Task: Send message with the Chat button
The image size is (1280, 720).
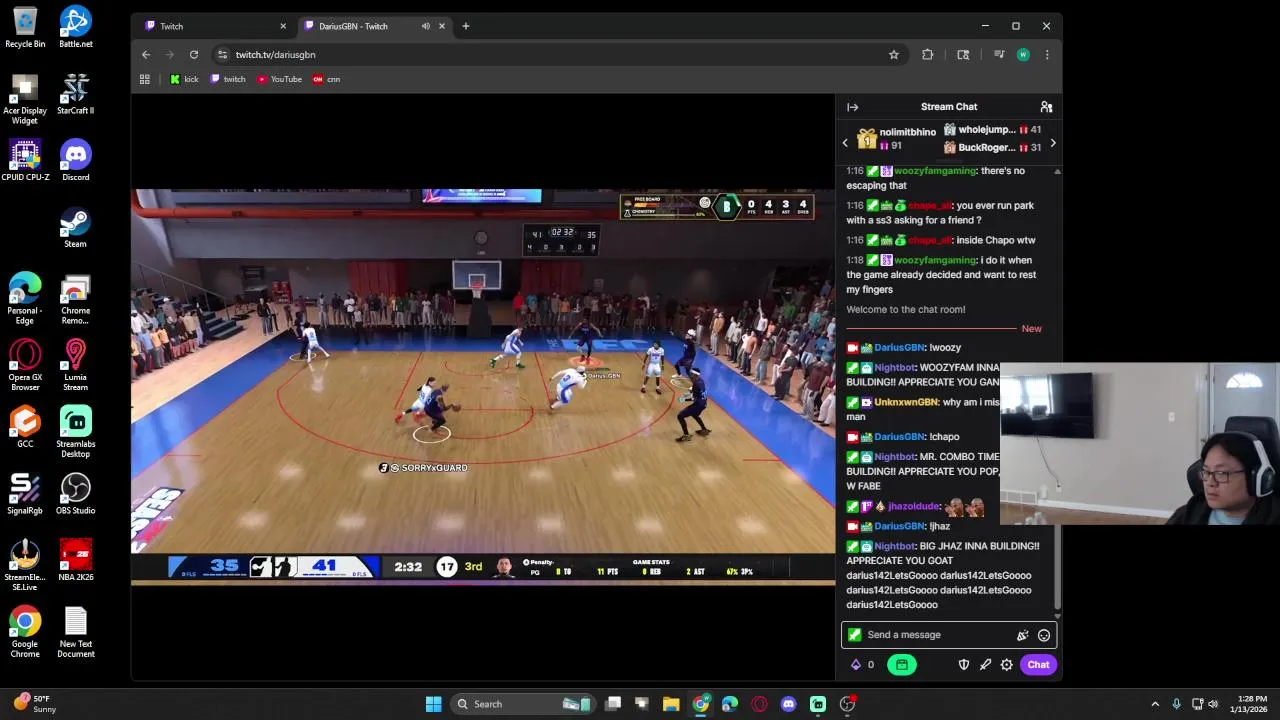Action: (1038, 665)
